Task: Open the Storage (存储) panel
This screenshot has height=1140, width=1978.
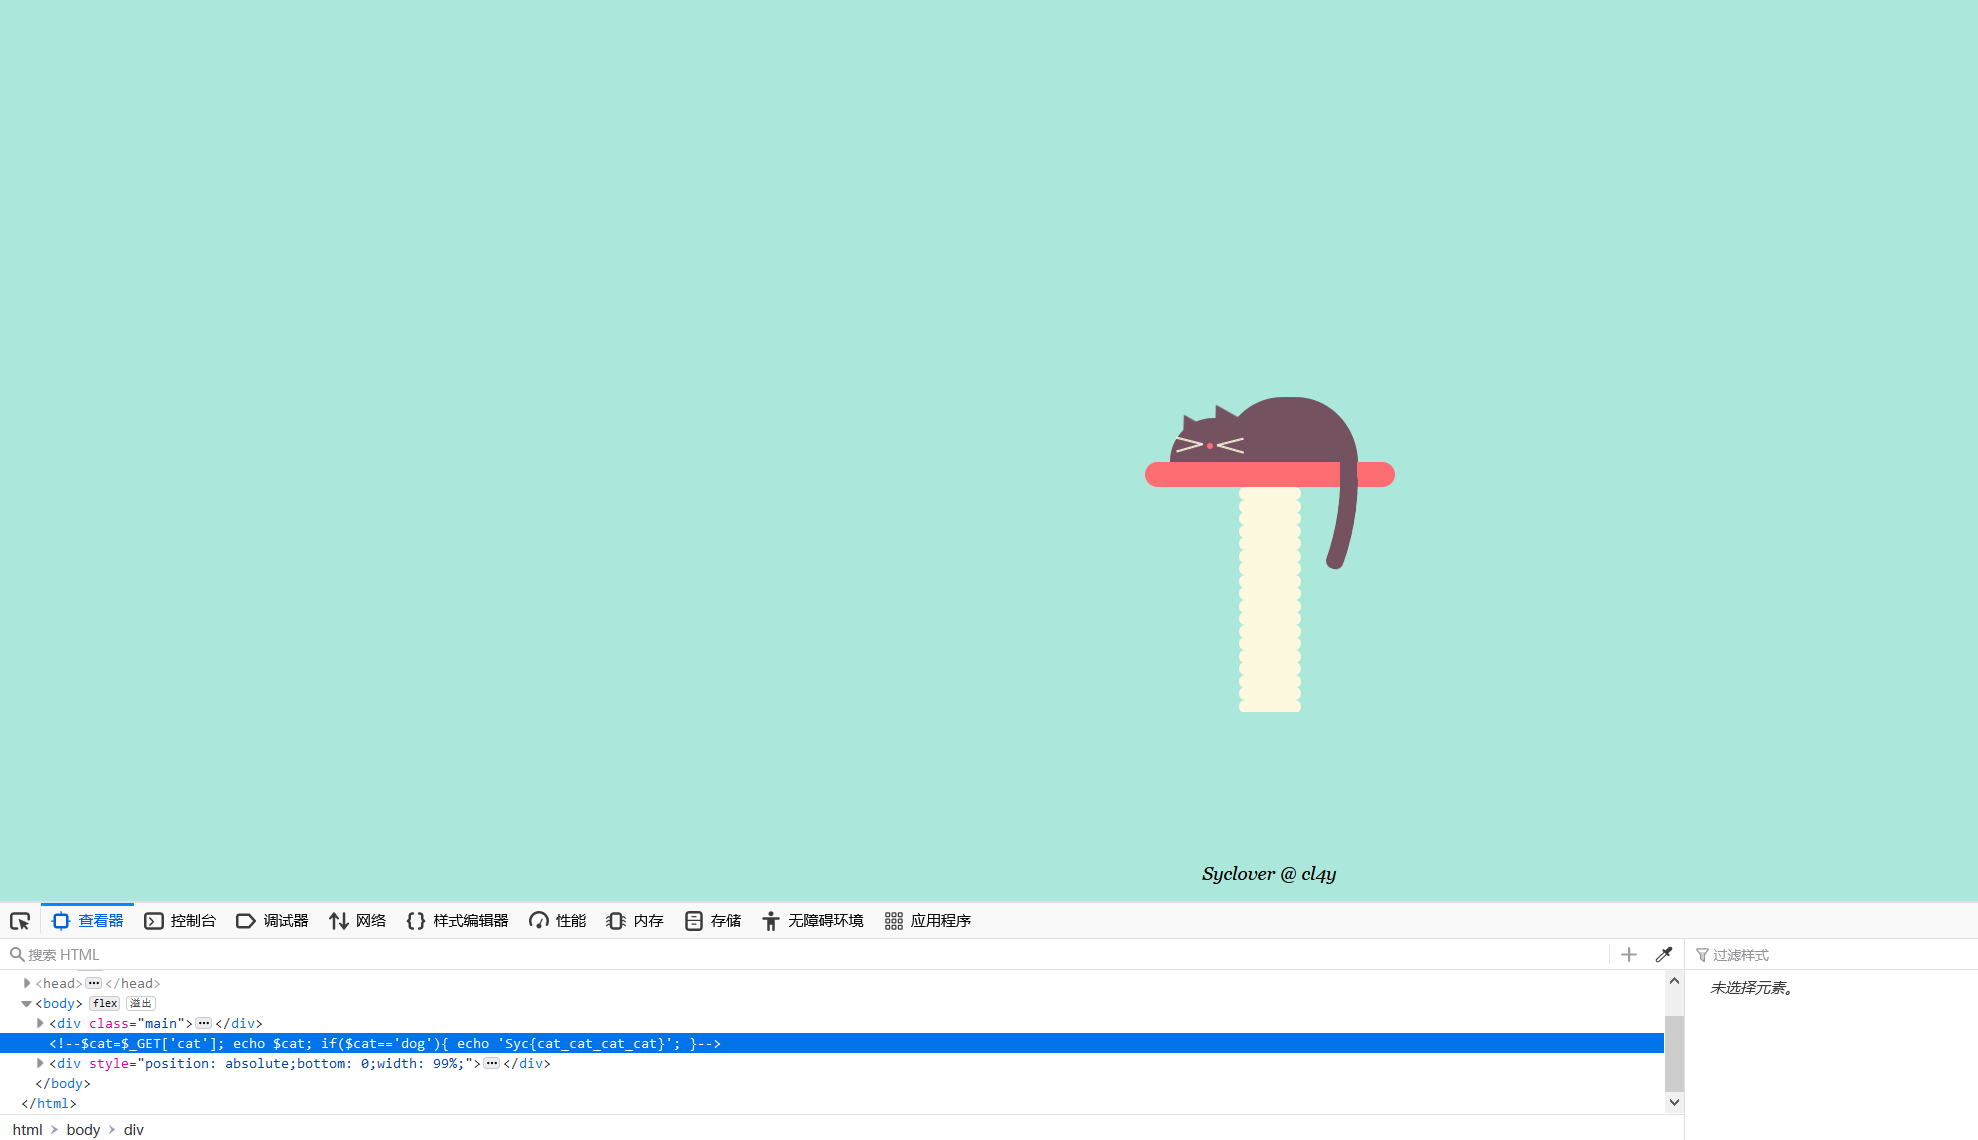Action: [713, 921]
